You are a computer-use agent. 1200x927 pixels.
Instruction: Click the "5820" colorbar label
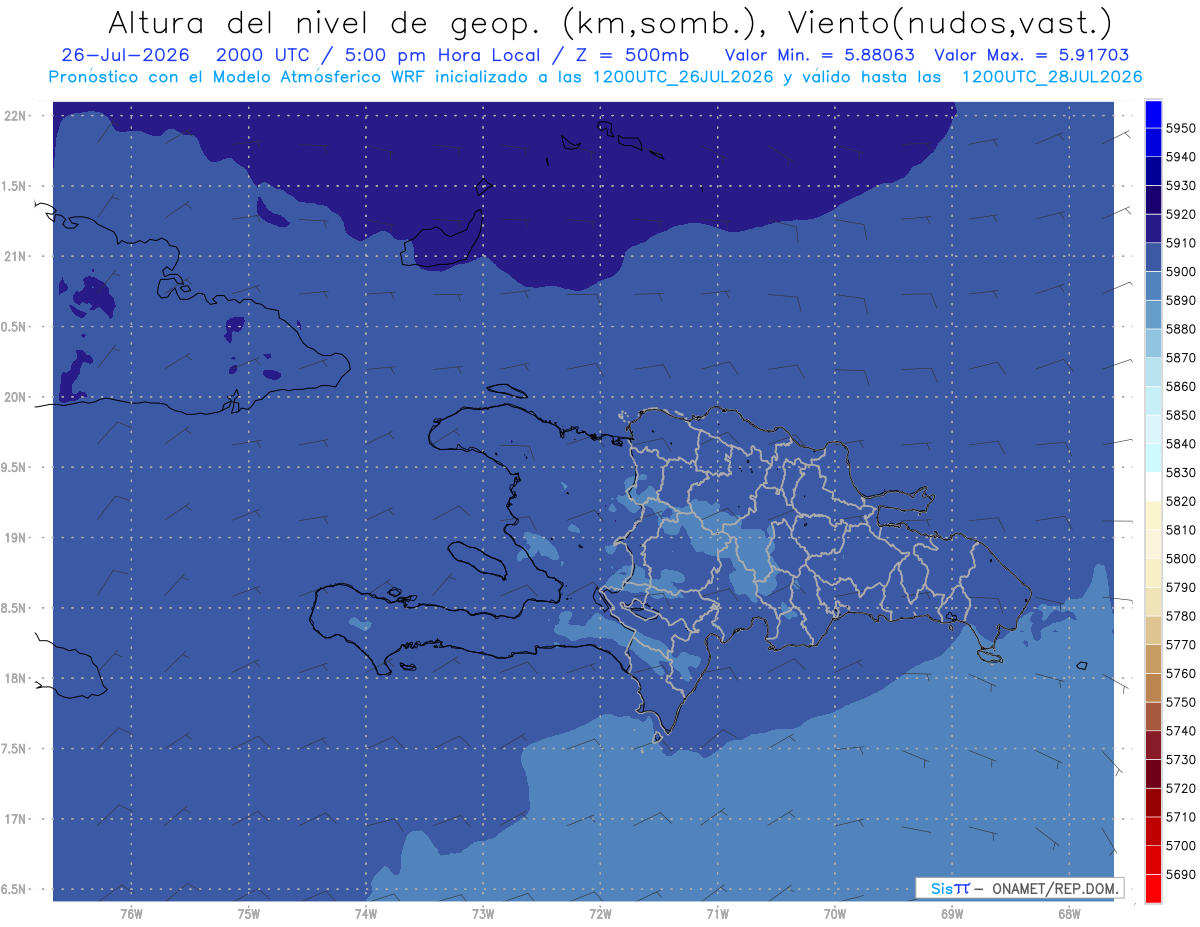1181,501
